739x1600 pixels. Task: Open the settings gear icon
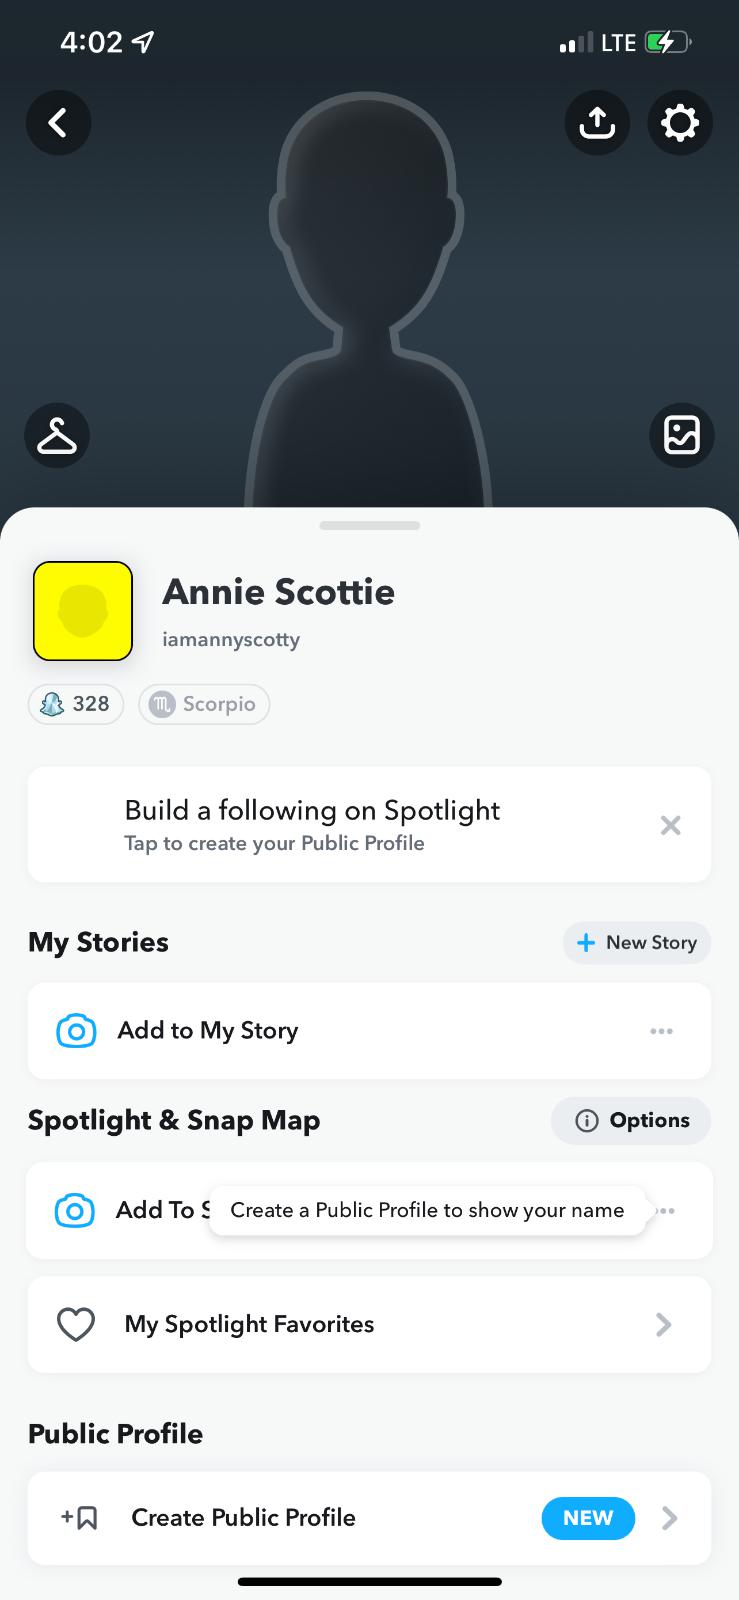[680, 123]
